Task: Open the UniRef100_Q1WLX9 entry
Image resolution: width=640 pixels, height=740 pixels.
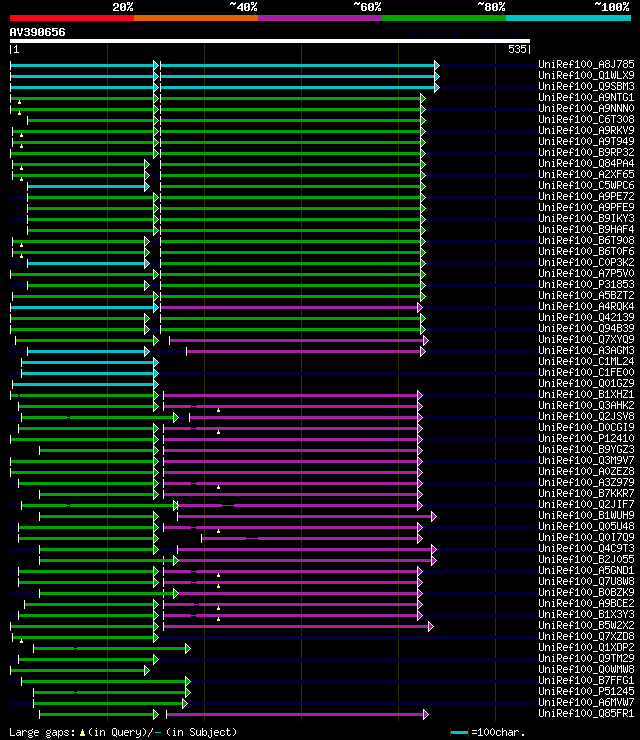Action: tap(586, 75)
